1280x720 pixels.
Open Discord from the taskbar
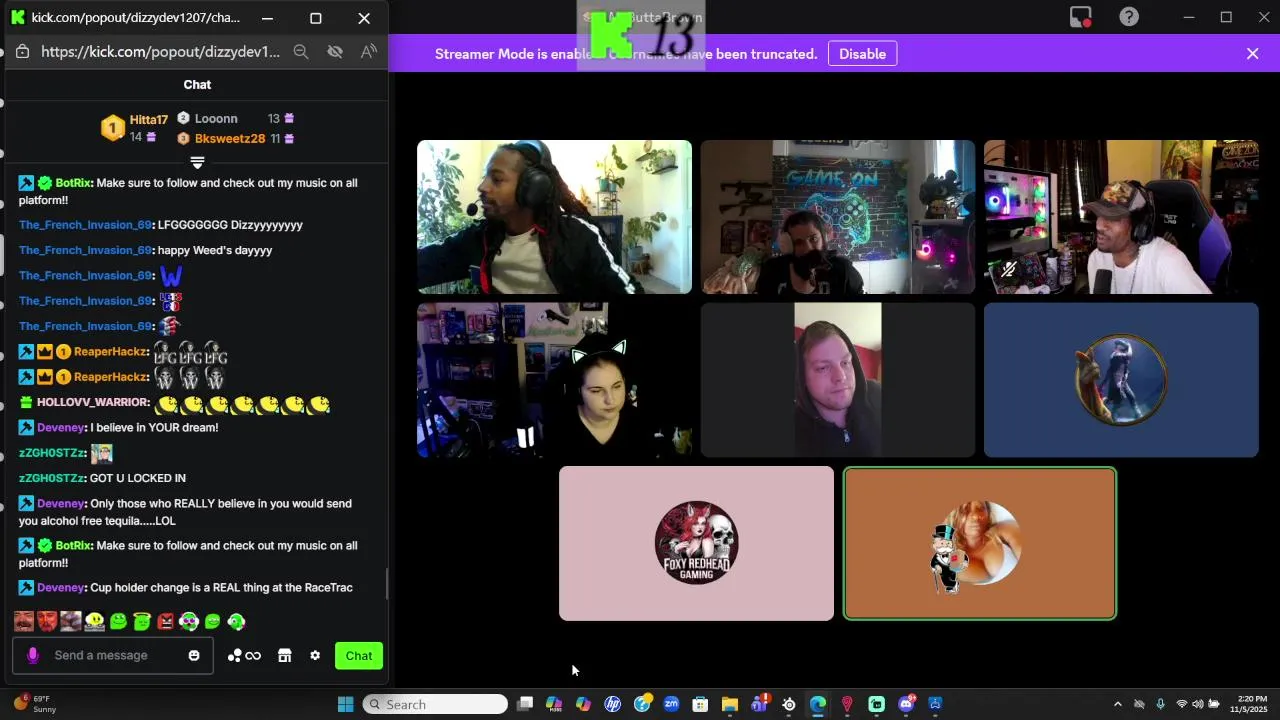coord(906,704)
